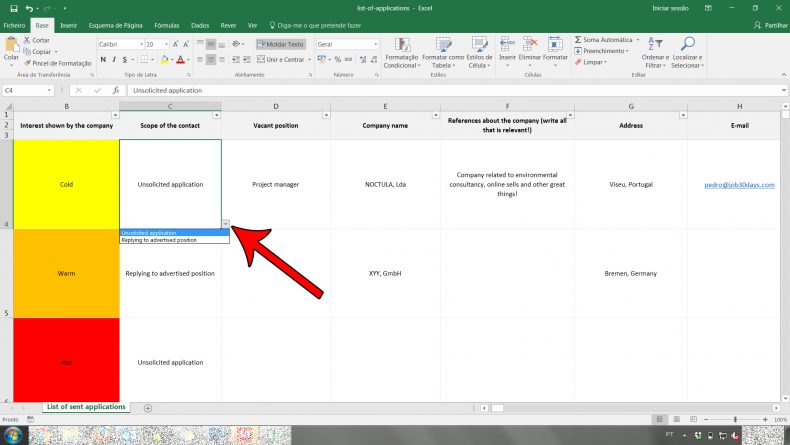This screenshot has width=790, height=445.
Task: Click insert function fx button
Action: [115, 90]
